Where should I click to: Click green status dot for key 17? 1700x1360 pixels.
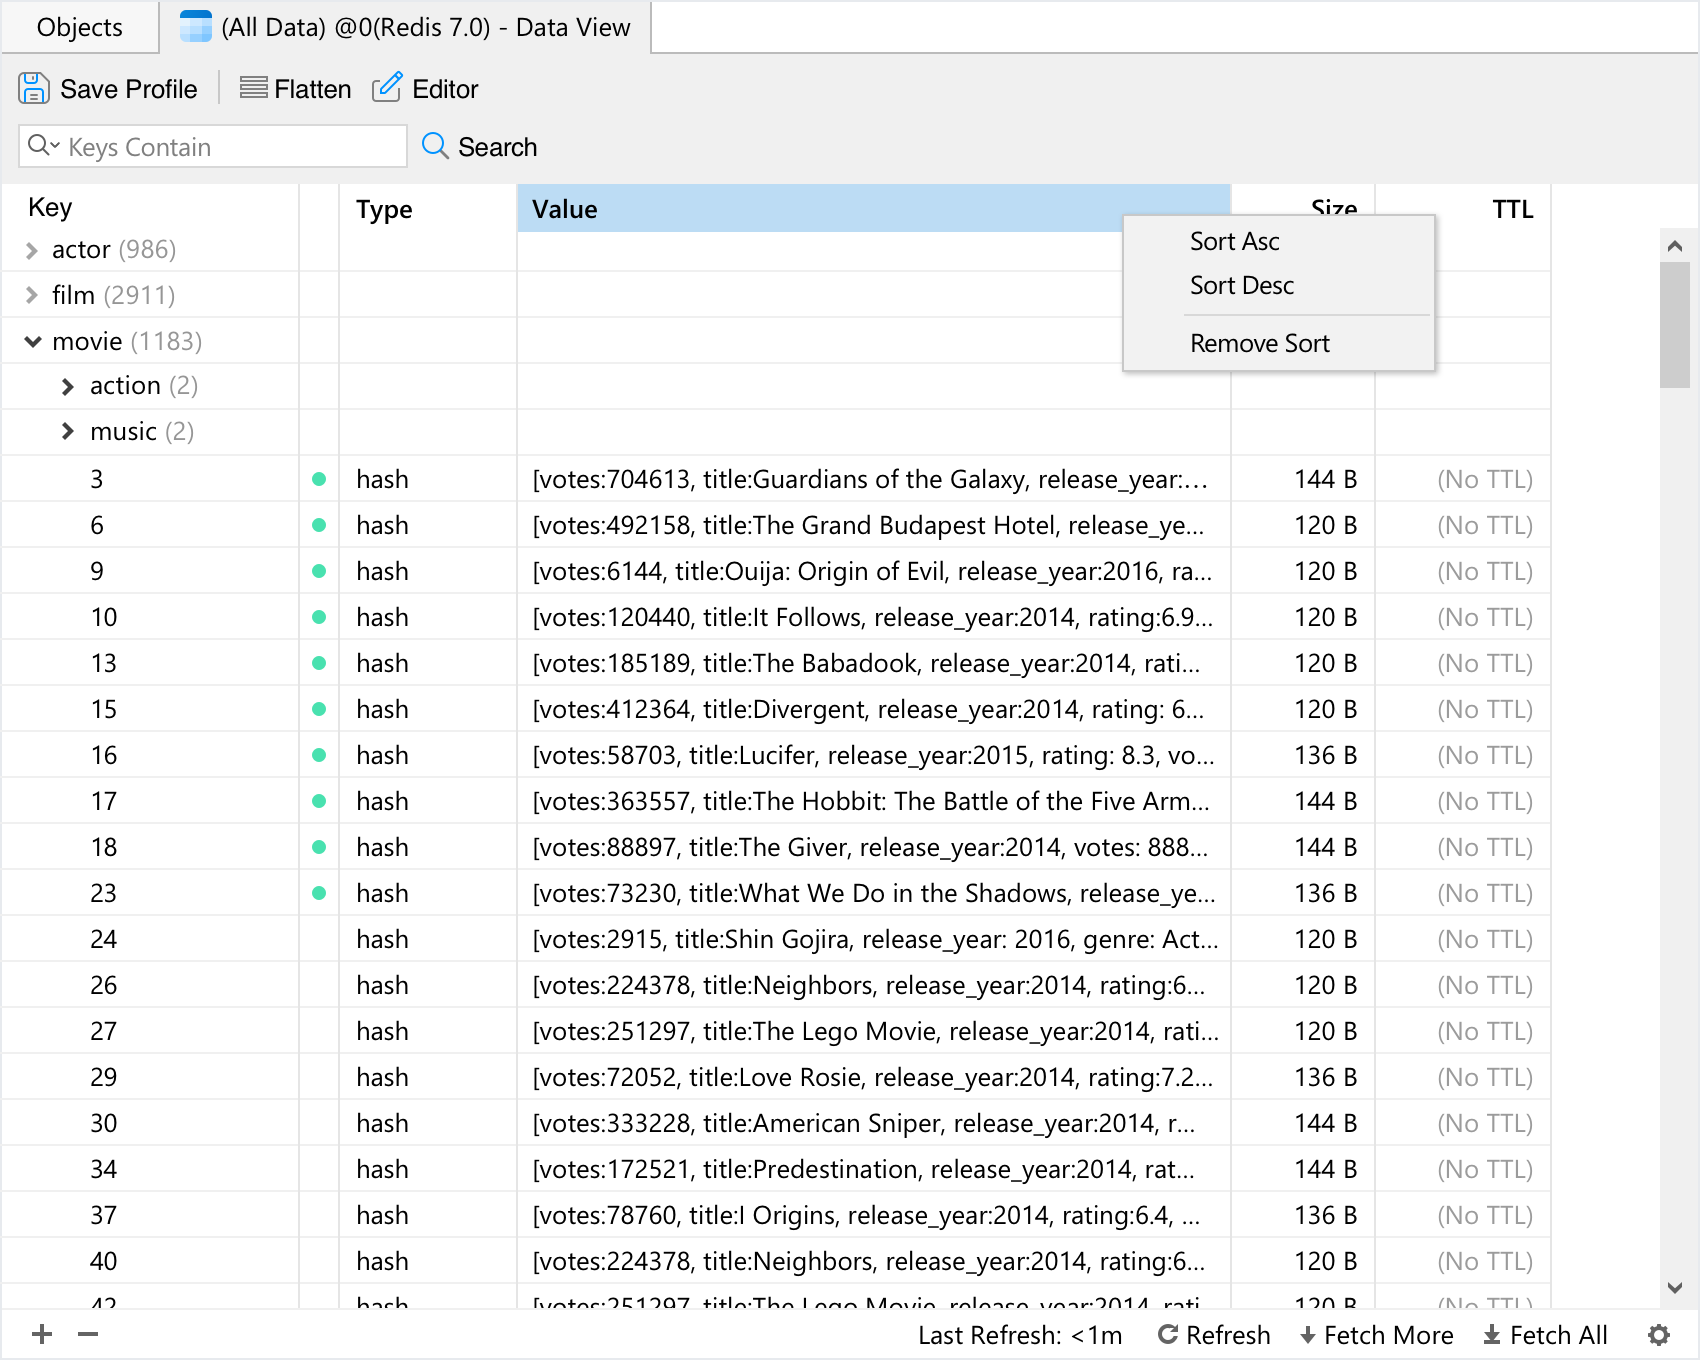click(x=319, y=801)
